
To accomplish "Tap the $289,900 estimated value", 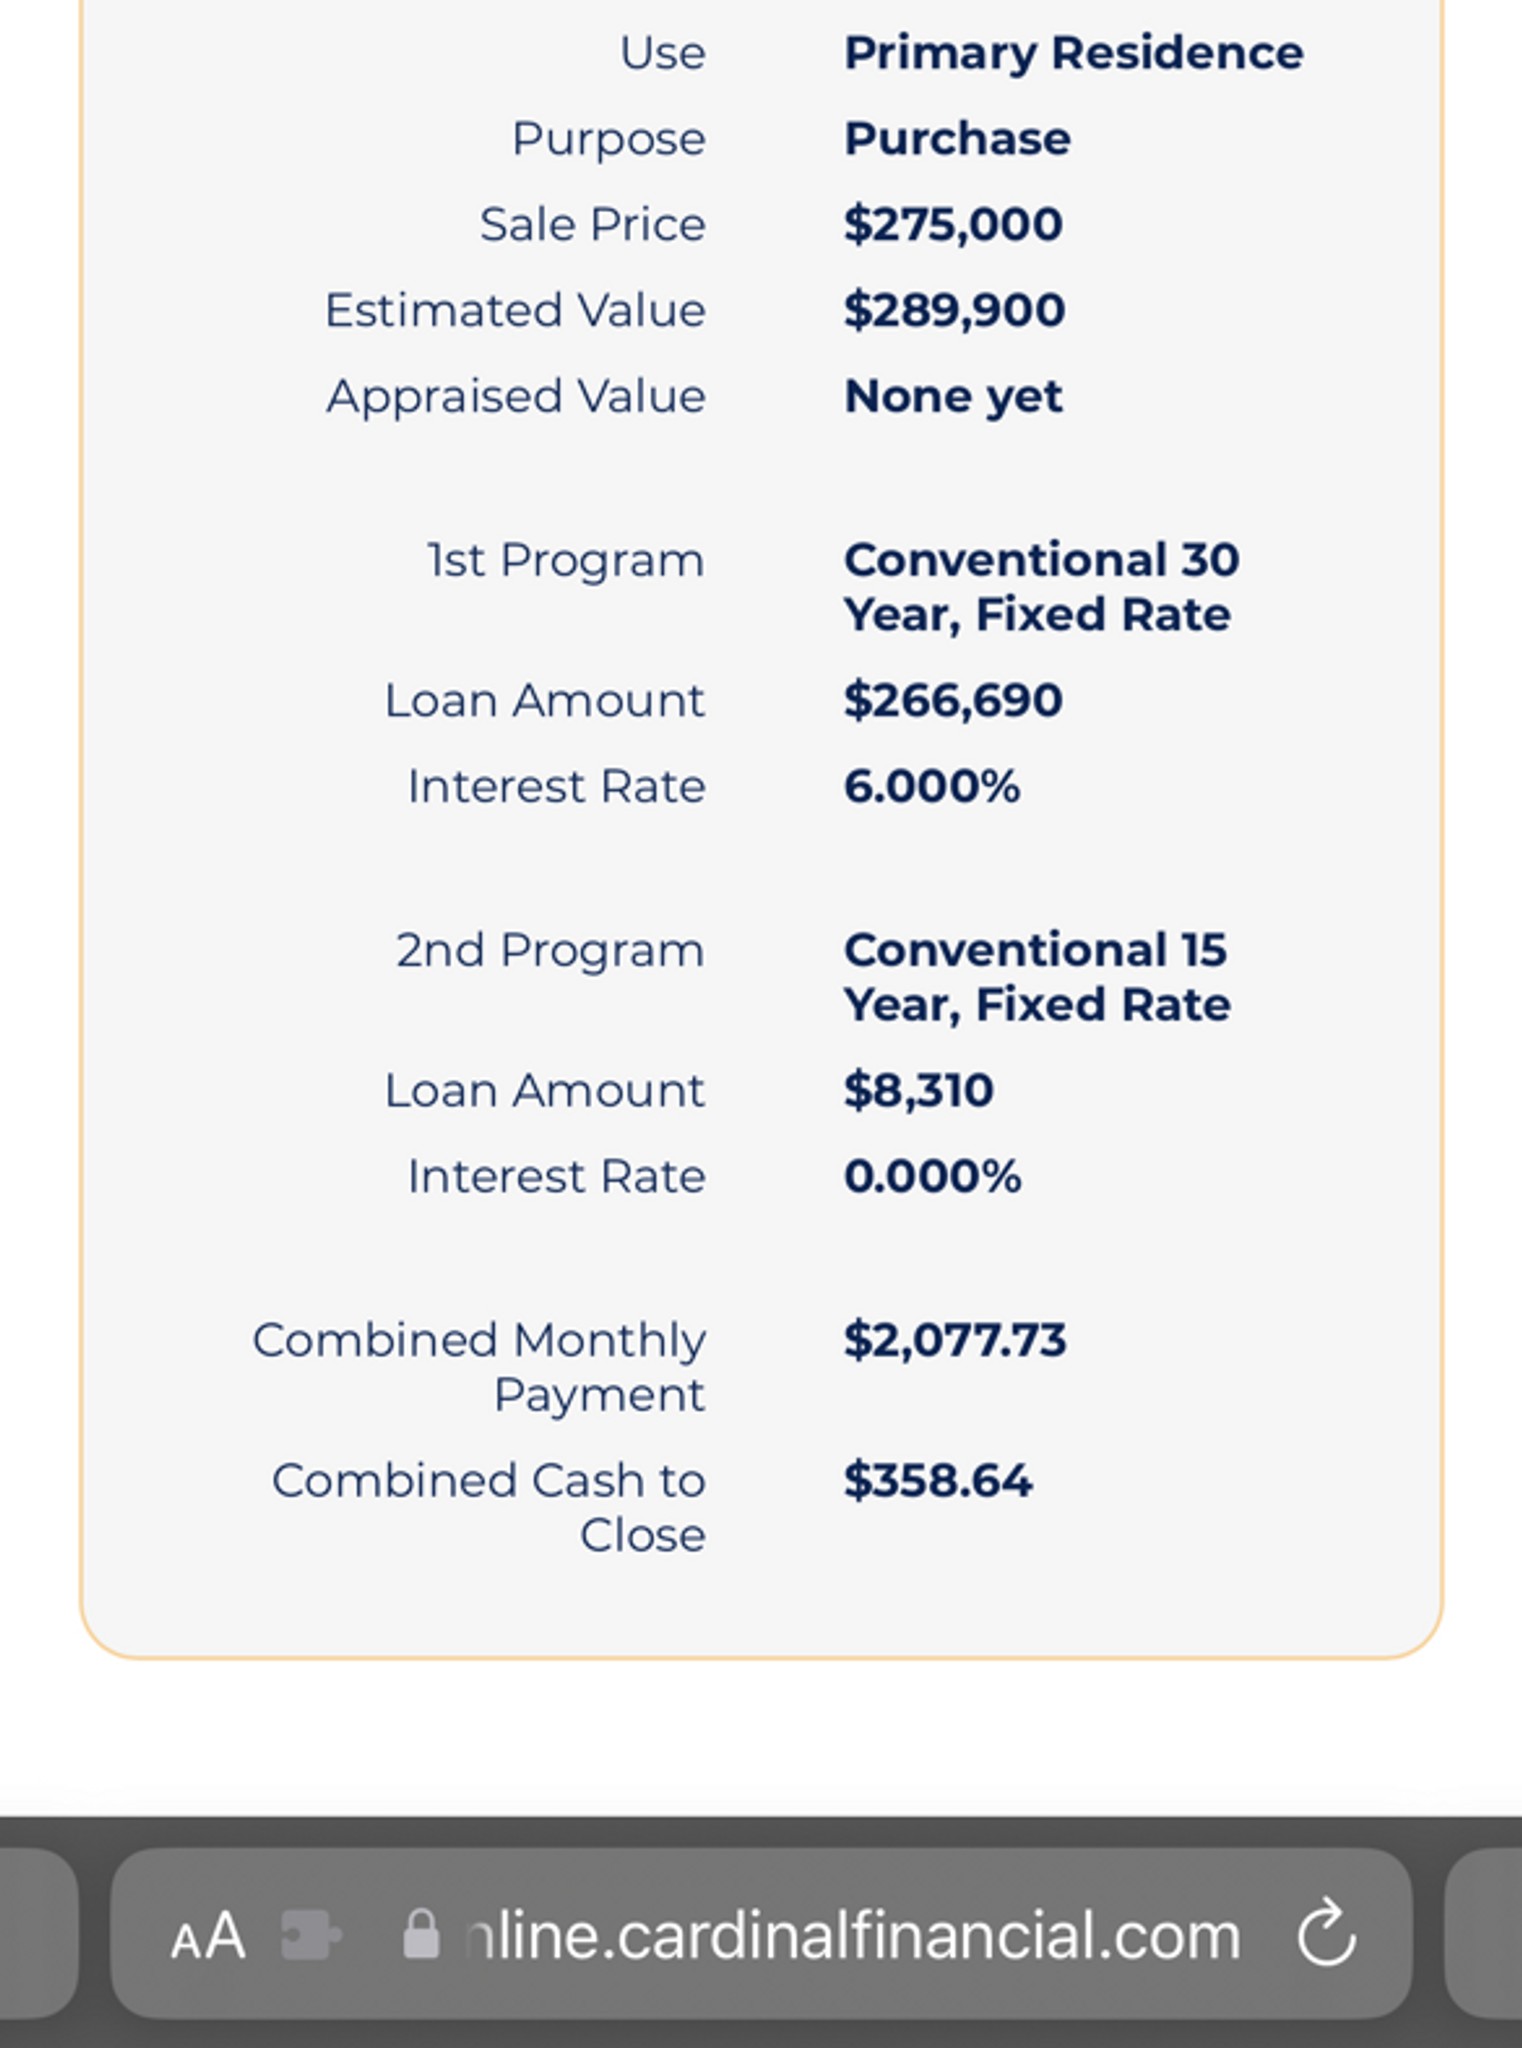I will pyautogui.click(x=954, y=310).
